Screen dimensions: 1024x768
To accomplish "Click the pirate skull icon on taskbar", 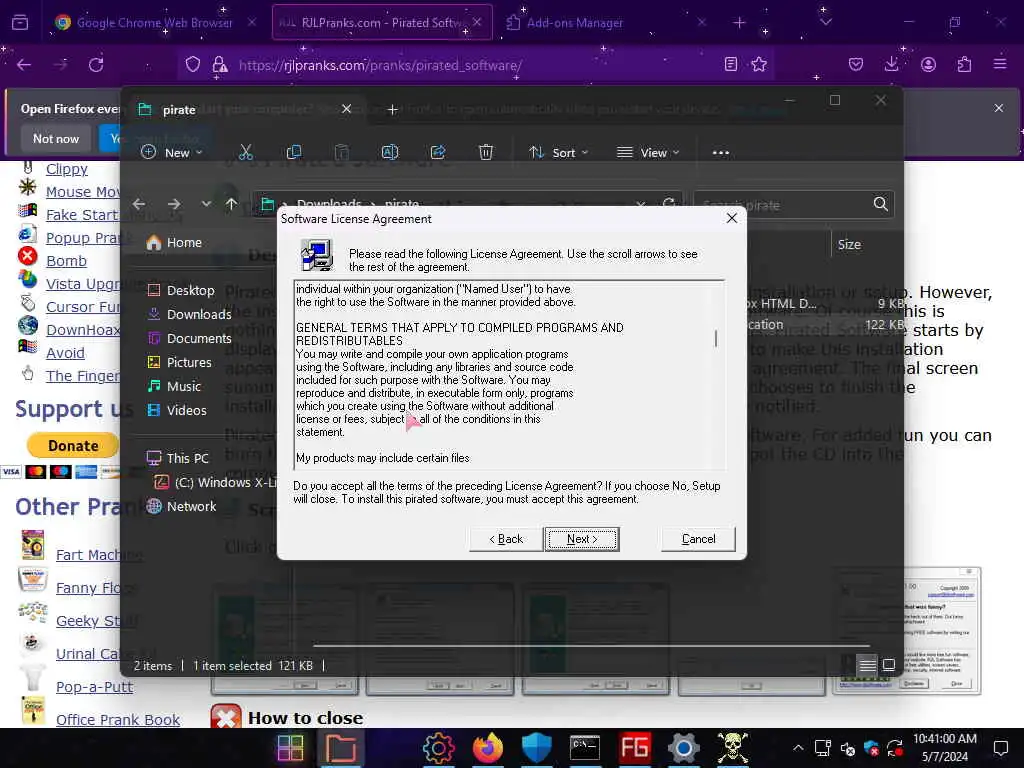I will point(733,748).
